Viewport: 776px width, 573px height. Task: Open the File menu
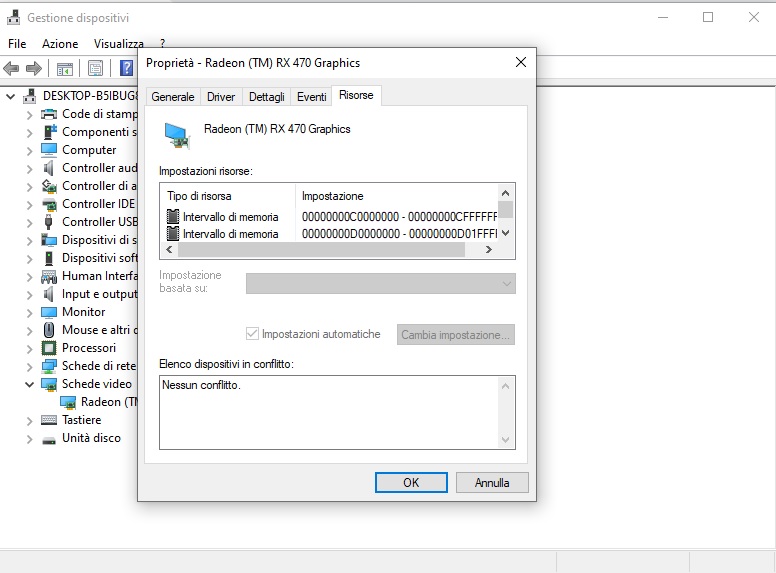pyautogui.click(x=17, y=44)
